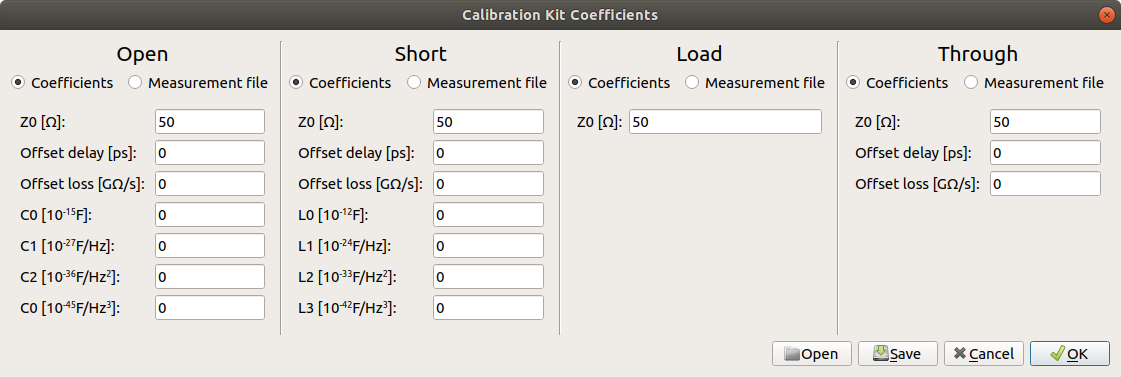This screenshot has height=377, width=1121.
Task: Click the Load Z0 input field
Action: click(x=726, y=122)
